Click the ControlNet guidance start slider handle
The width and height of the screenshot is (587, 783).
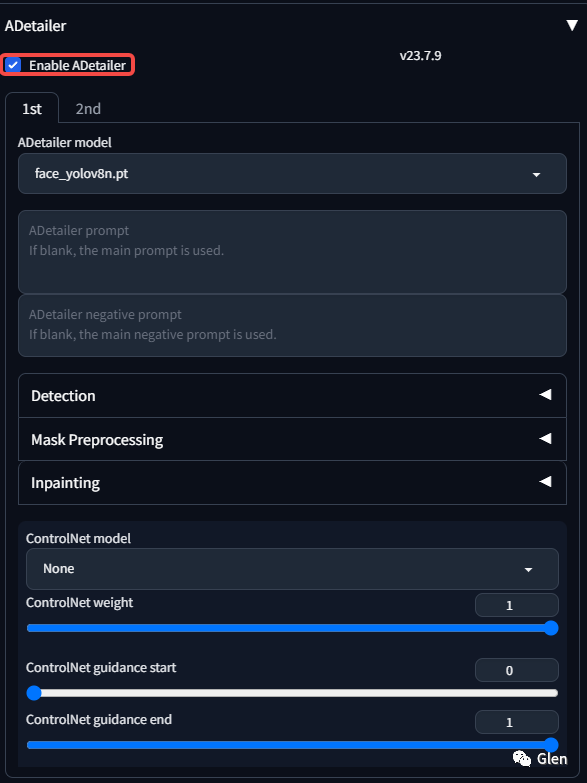[x=33, y=693]
